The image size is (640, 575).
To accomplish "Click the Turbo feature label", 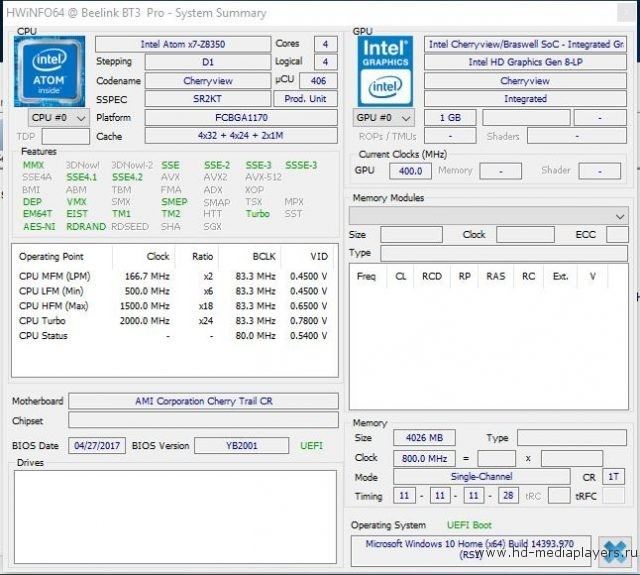I will click(x=258, y=214).
